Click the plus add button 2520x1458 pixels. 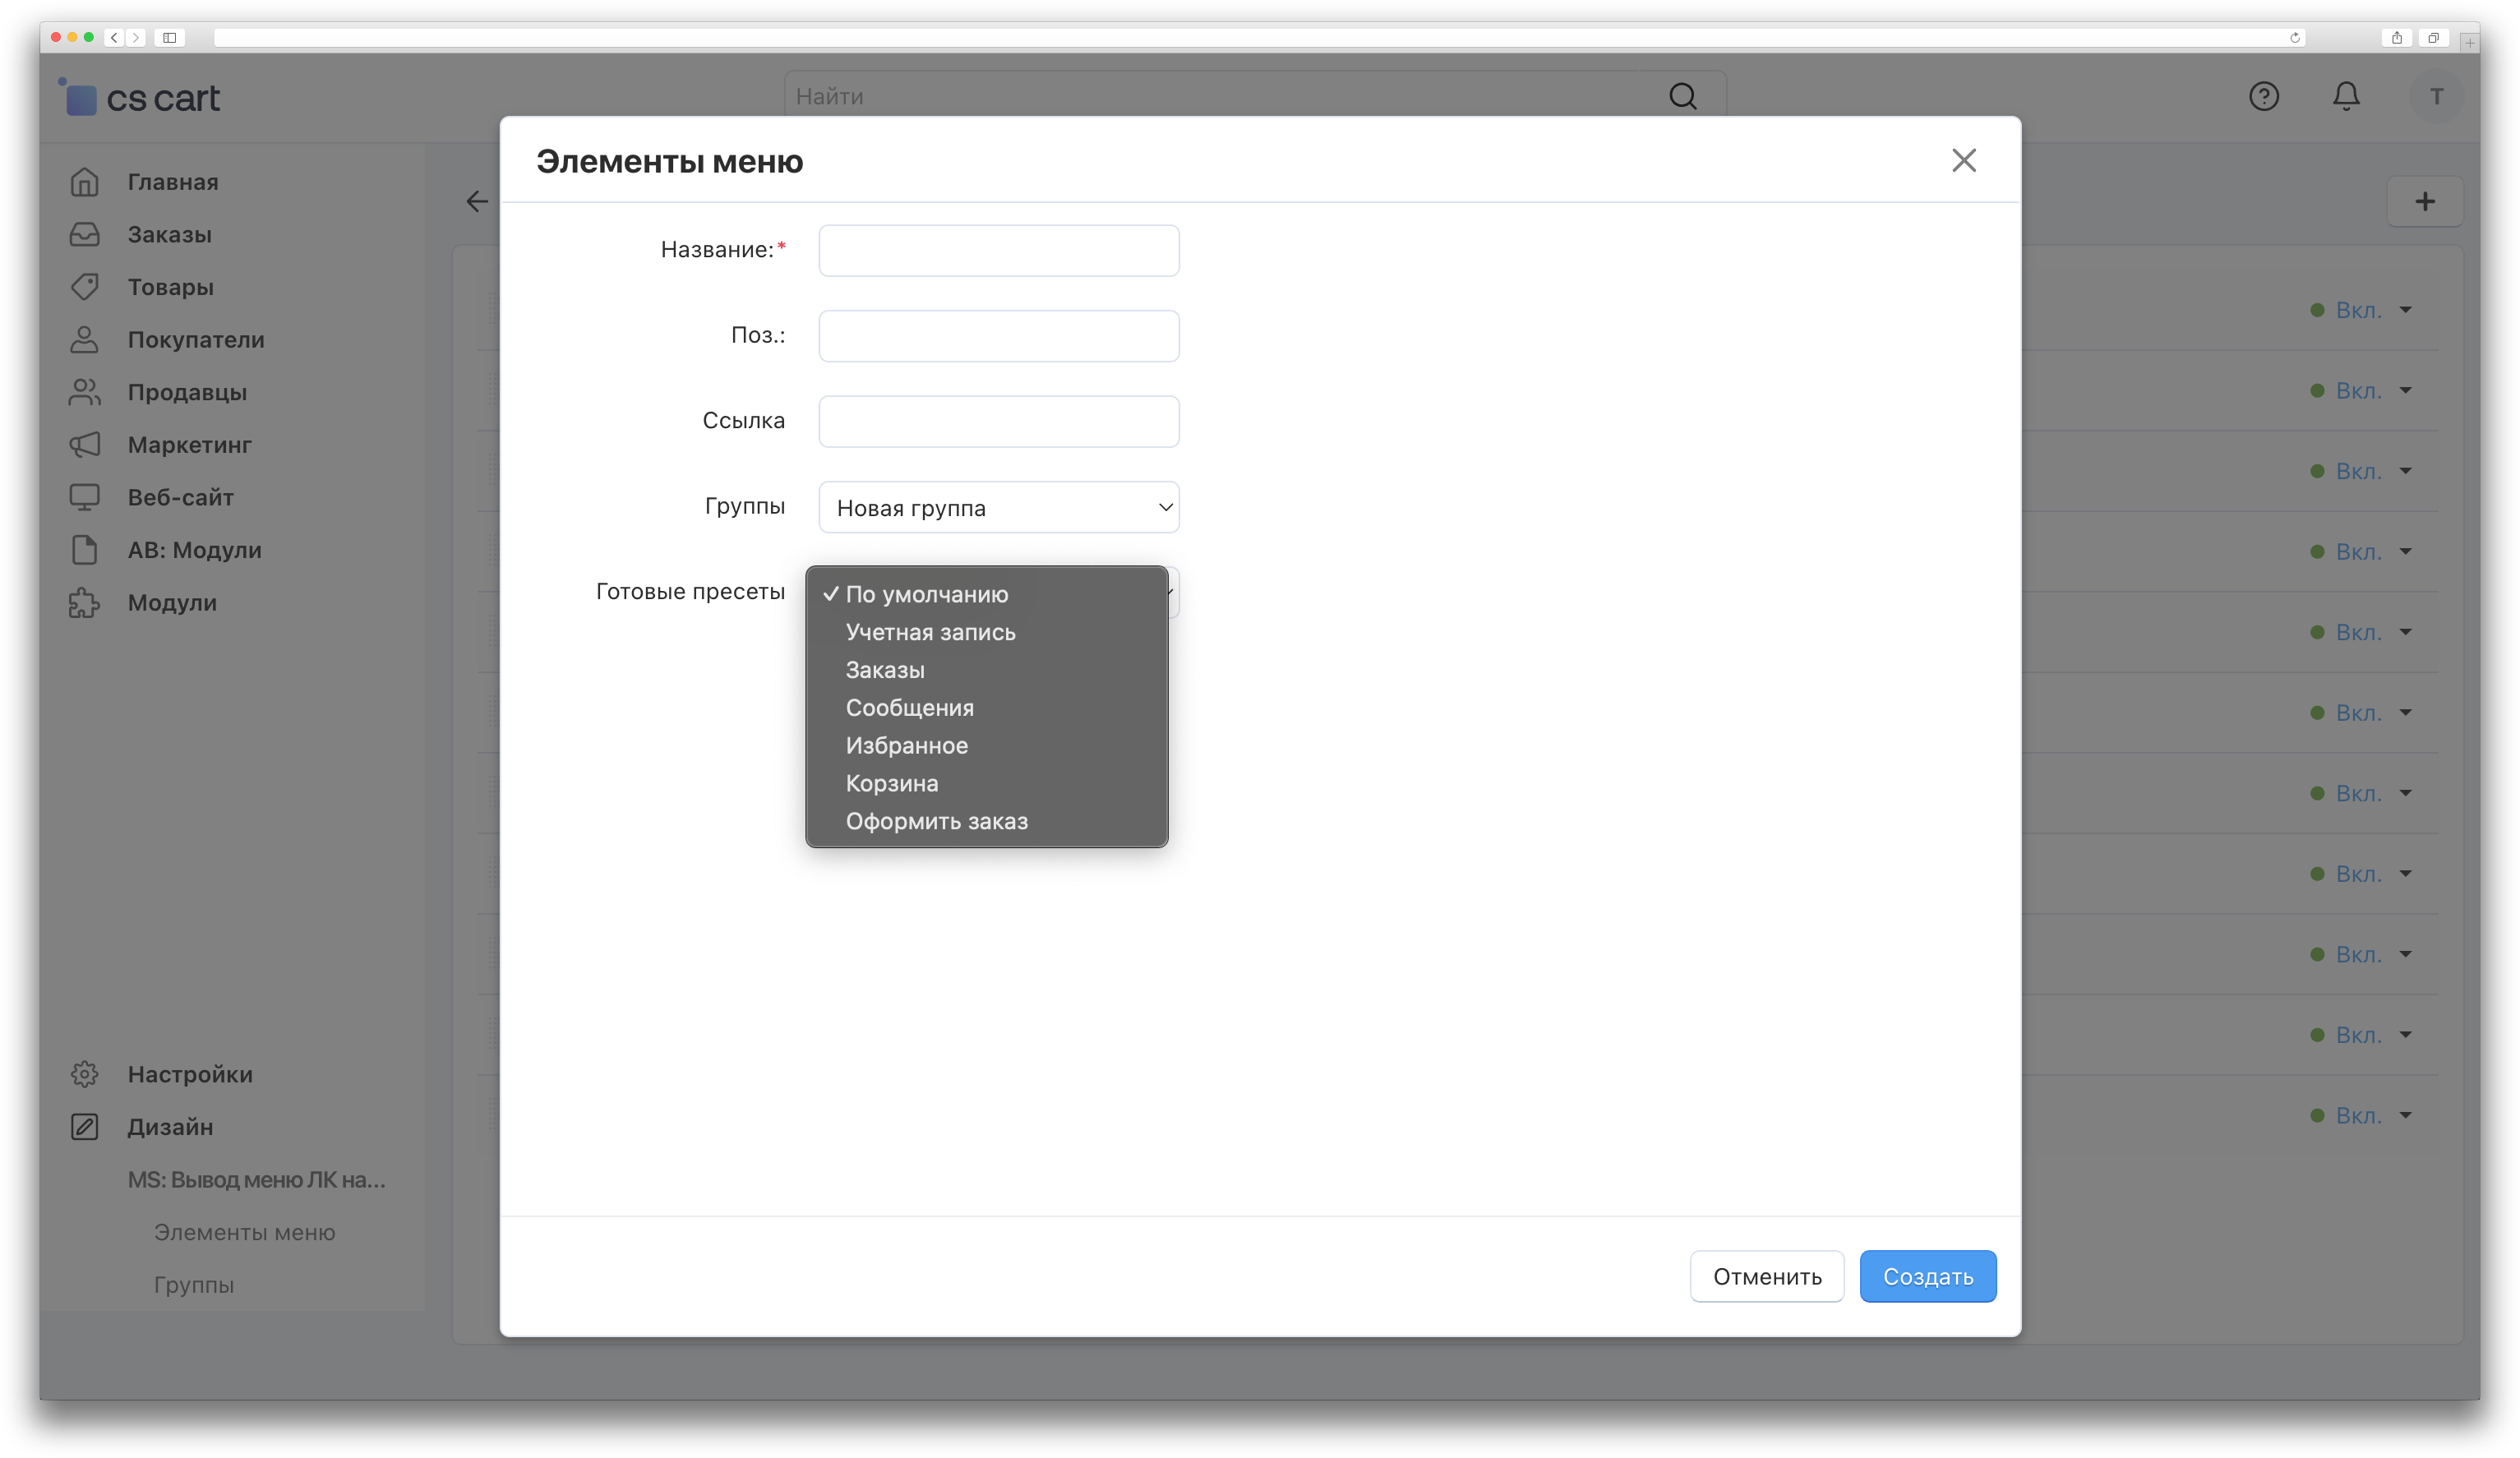pyautogui.click(x=2424, y=202)
